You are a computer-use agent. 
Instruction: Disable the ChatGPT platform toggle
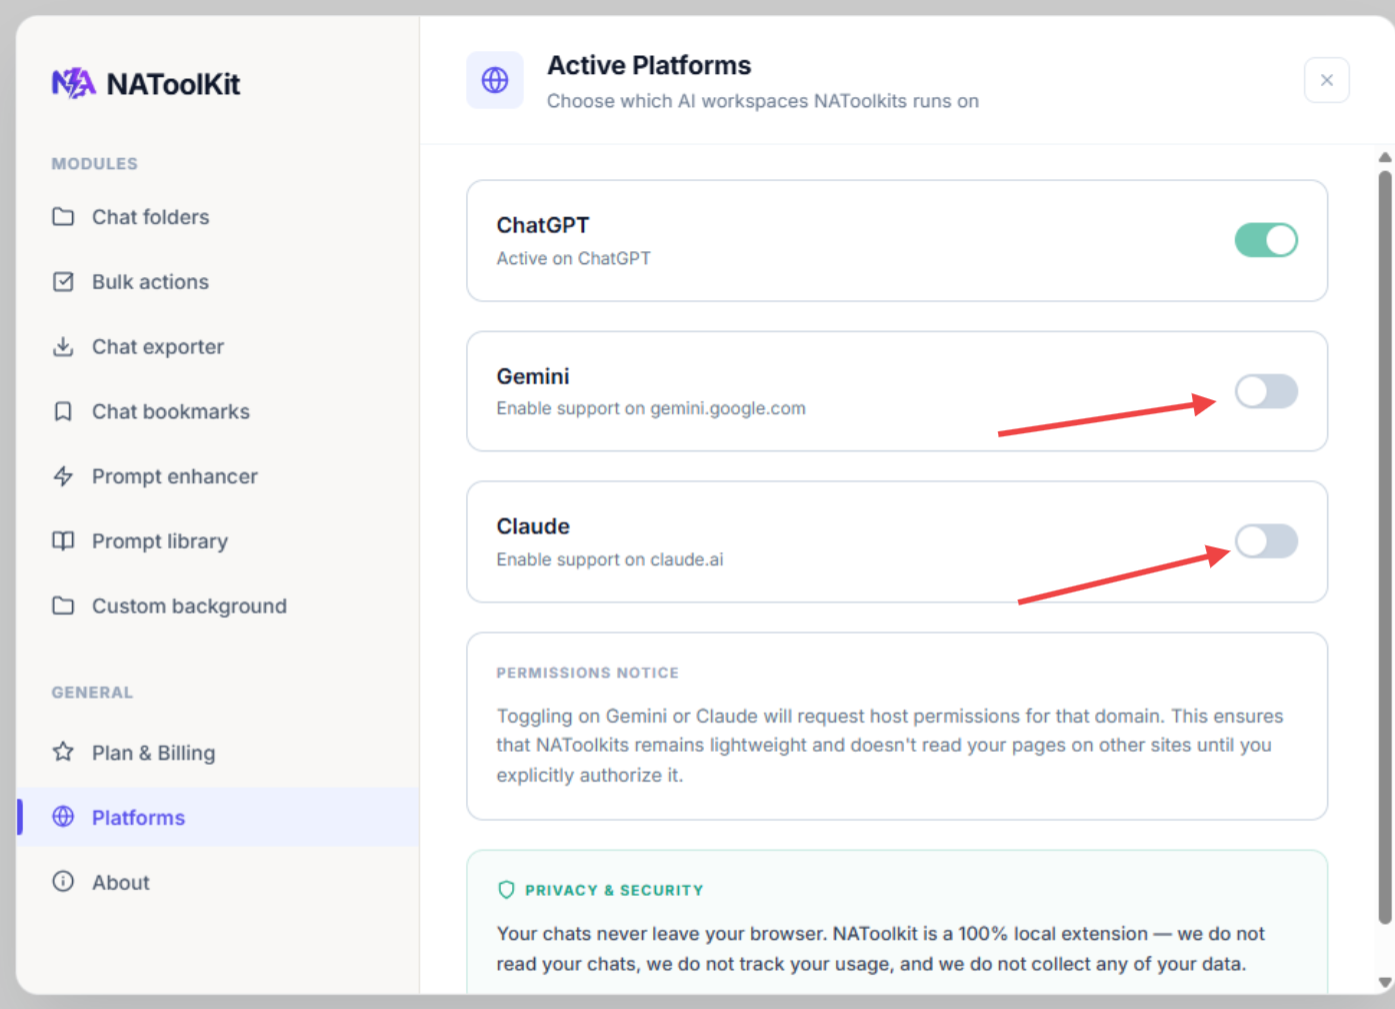click(1266, 240)
